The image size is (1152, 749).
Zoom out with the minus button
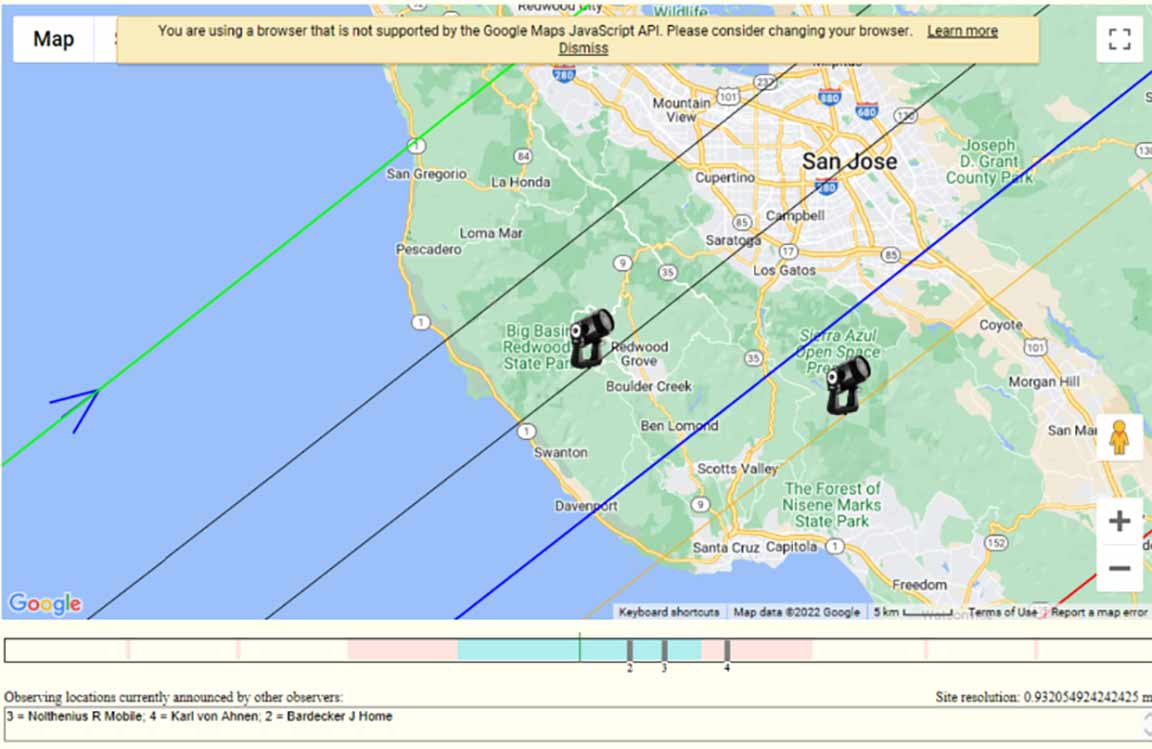1119,567
